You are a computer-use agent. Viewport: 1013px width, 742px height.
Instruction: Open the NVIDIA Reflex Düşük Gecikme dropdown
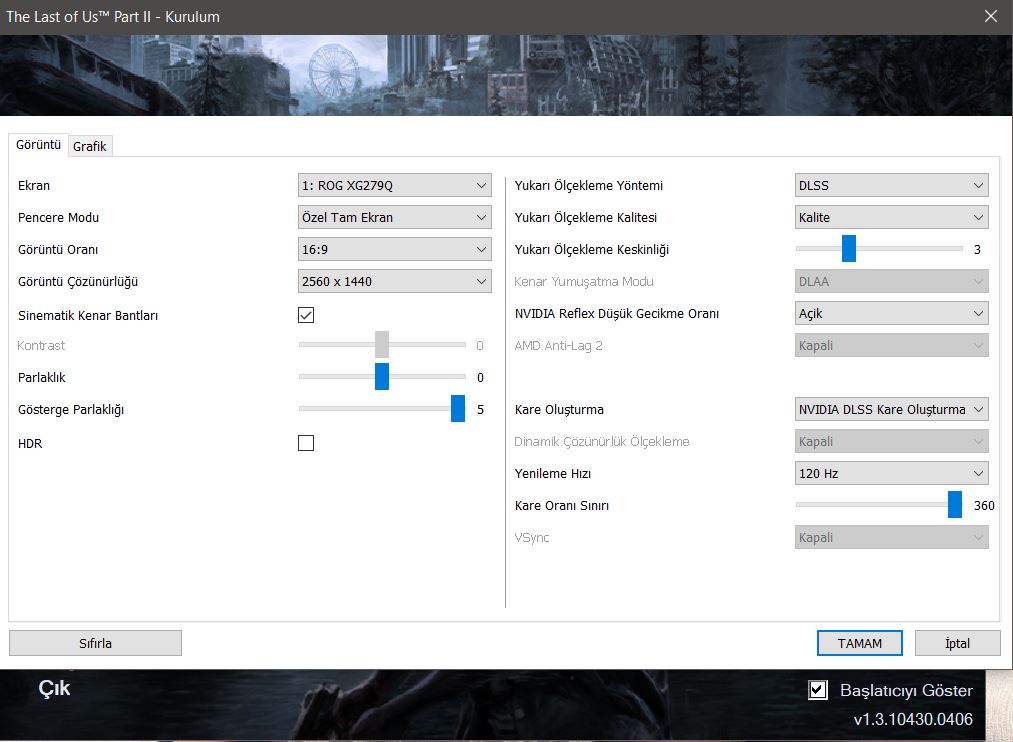tap(892, 313)
